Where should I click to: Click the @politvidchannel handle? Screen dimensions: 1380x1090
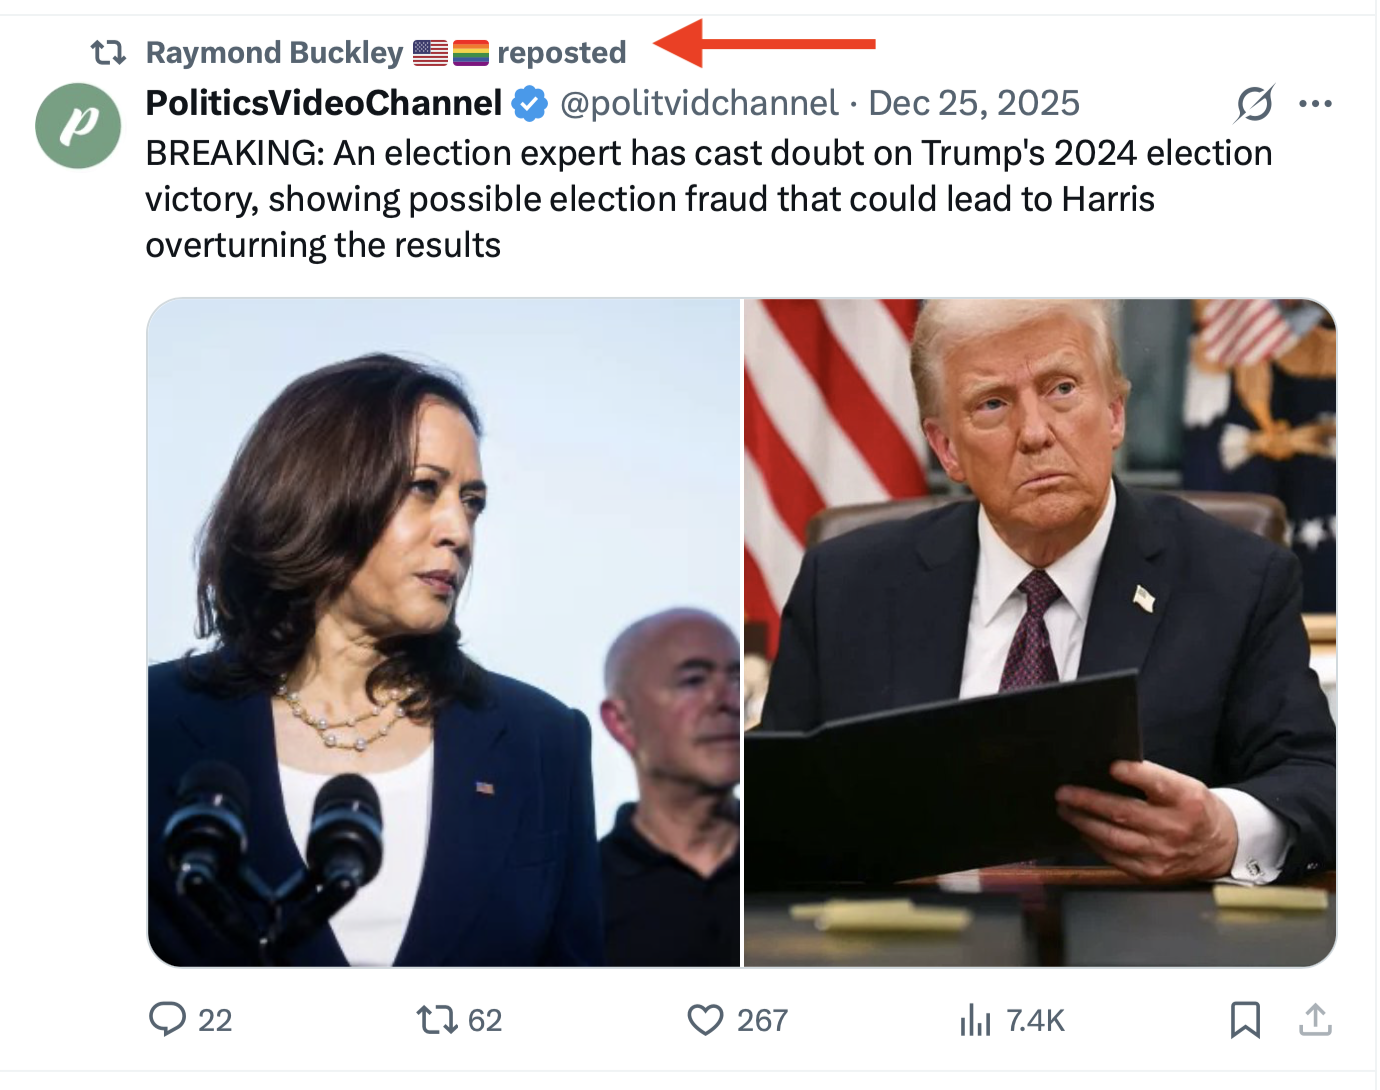tap(699, 103)
